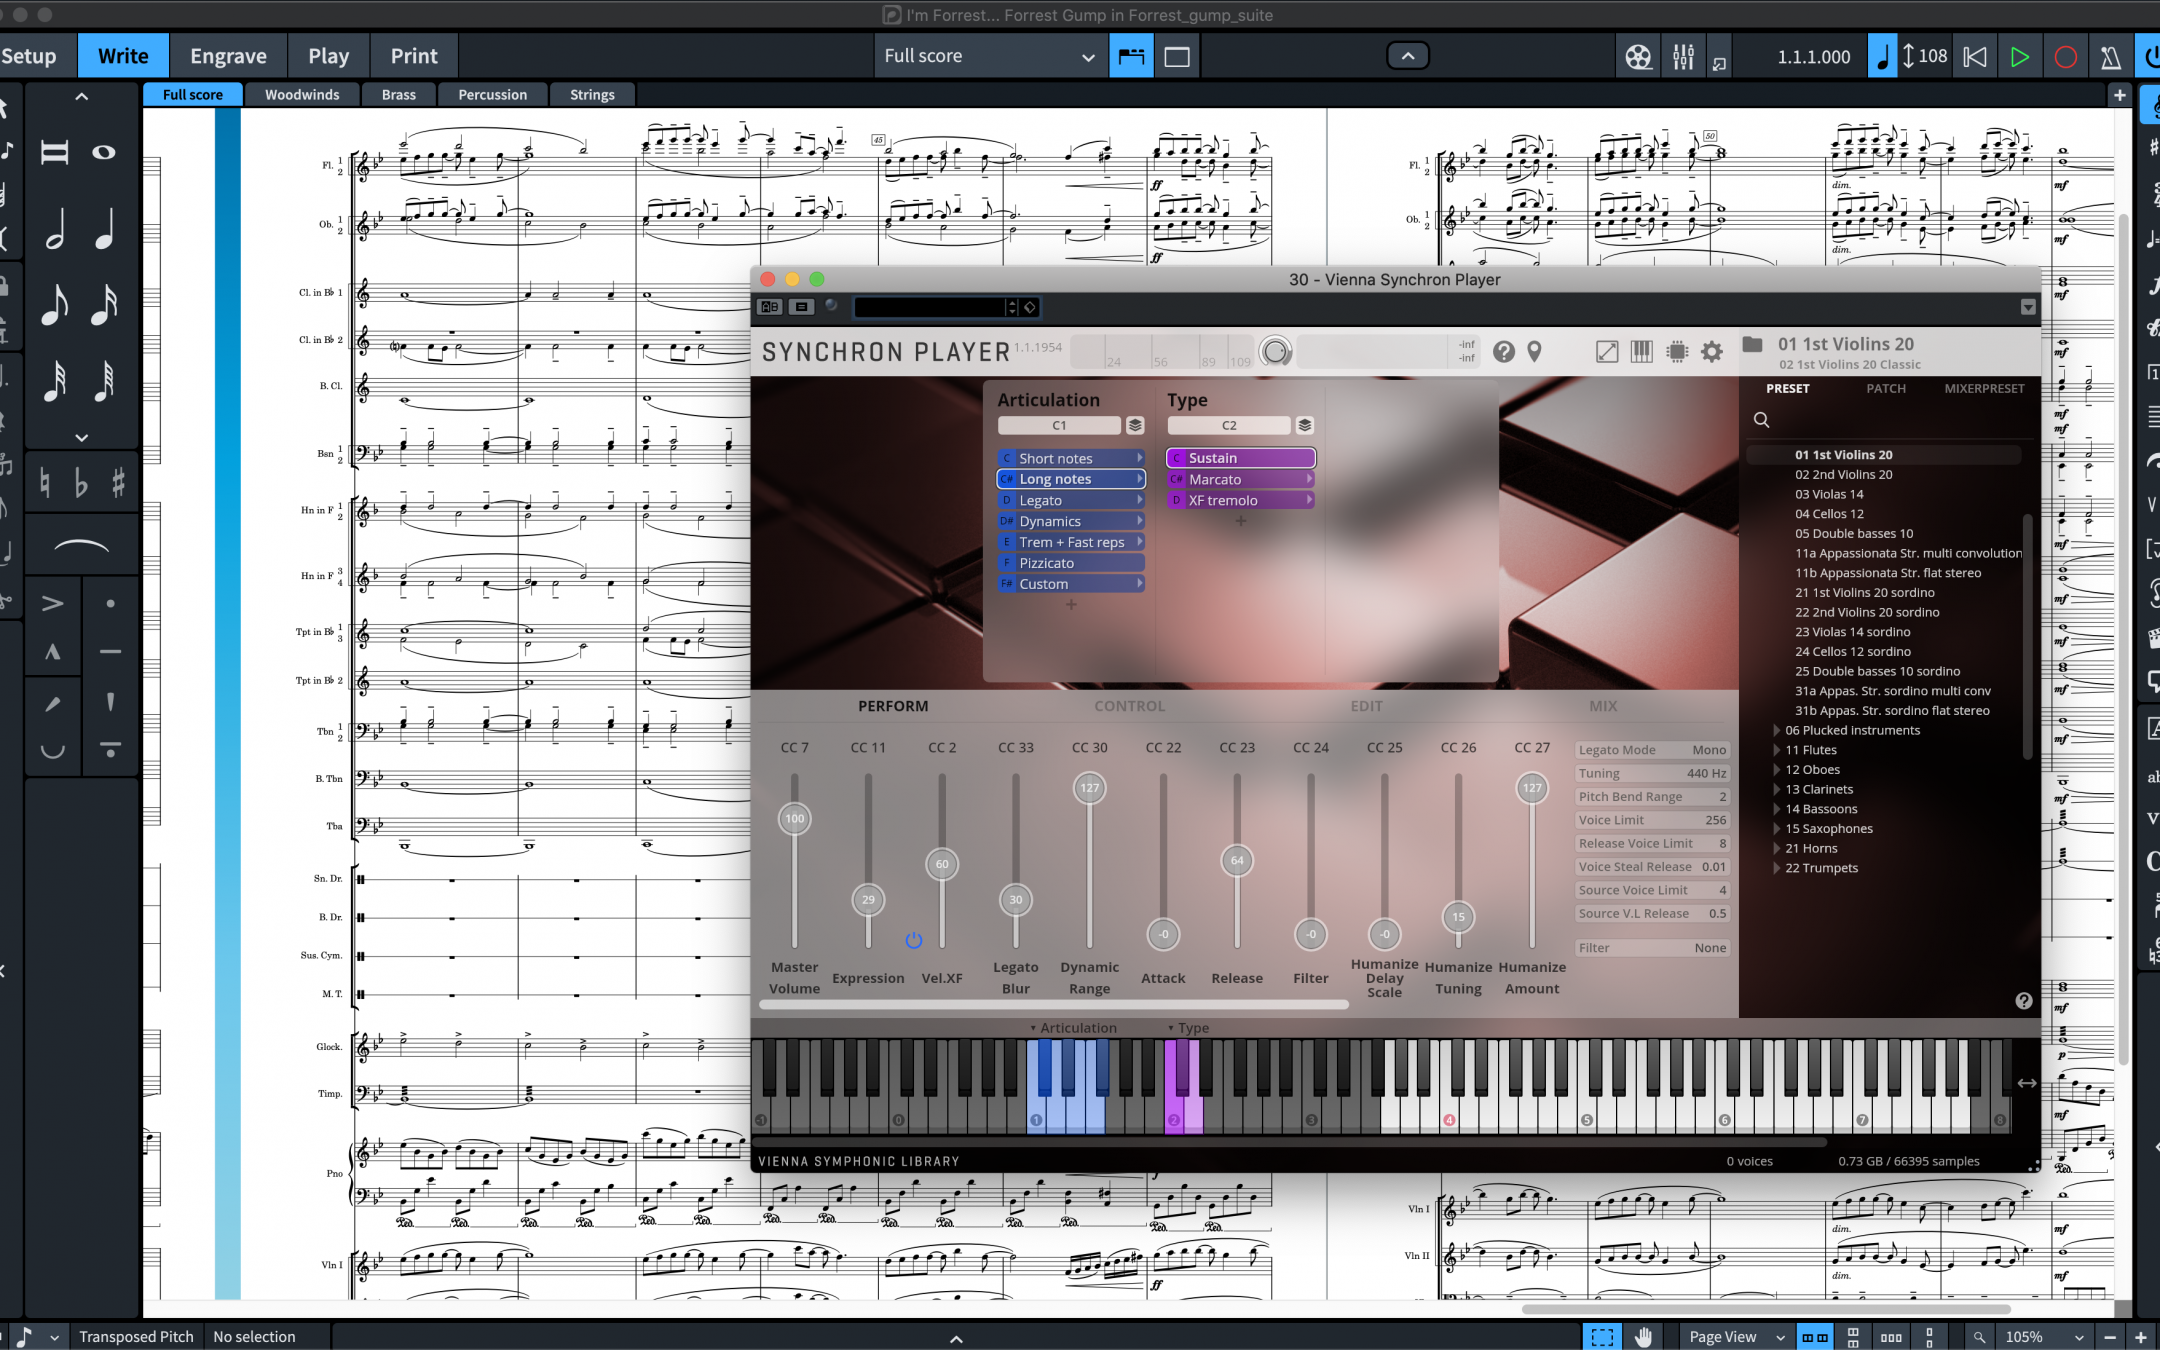The height and width of the screenshot is (1350, 2160).
Task: Open the PATCH browser tab
Action: [x=1886, y=388]
